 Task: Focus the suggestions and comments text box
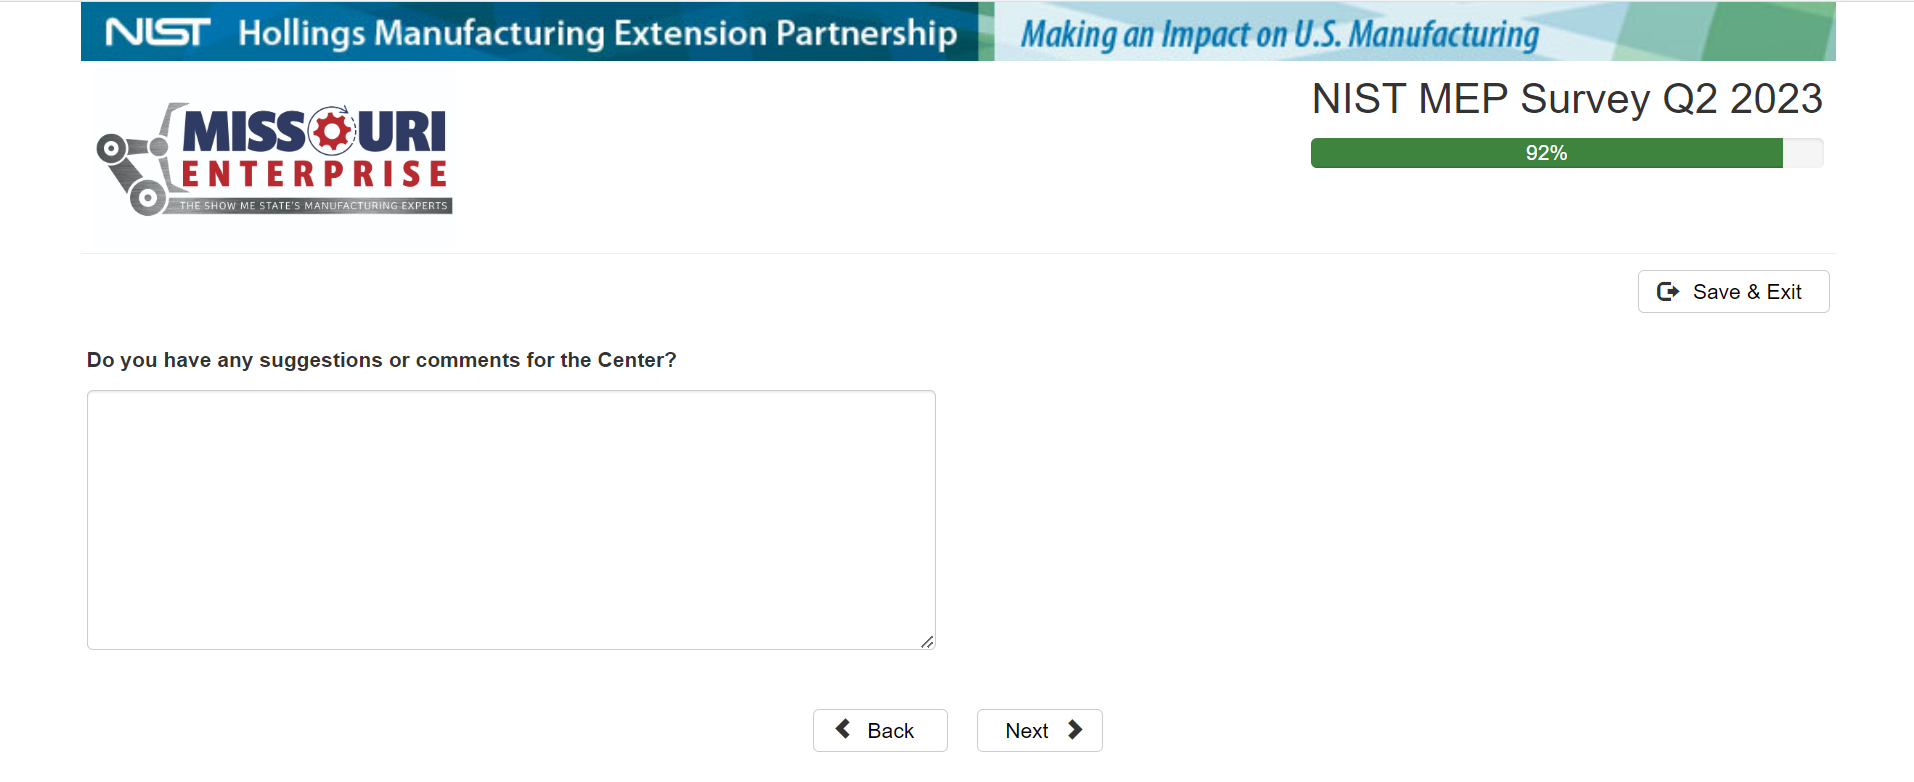(x=511, y=520)
